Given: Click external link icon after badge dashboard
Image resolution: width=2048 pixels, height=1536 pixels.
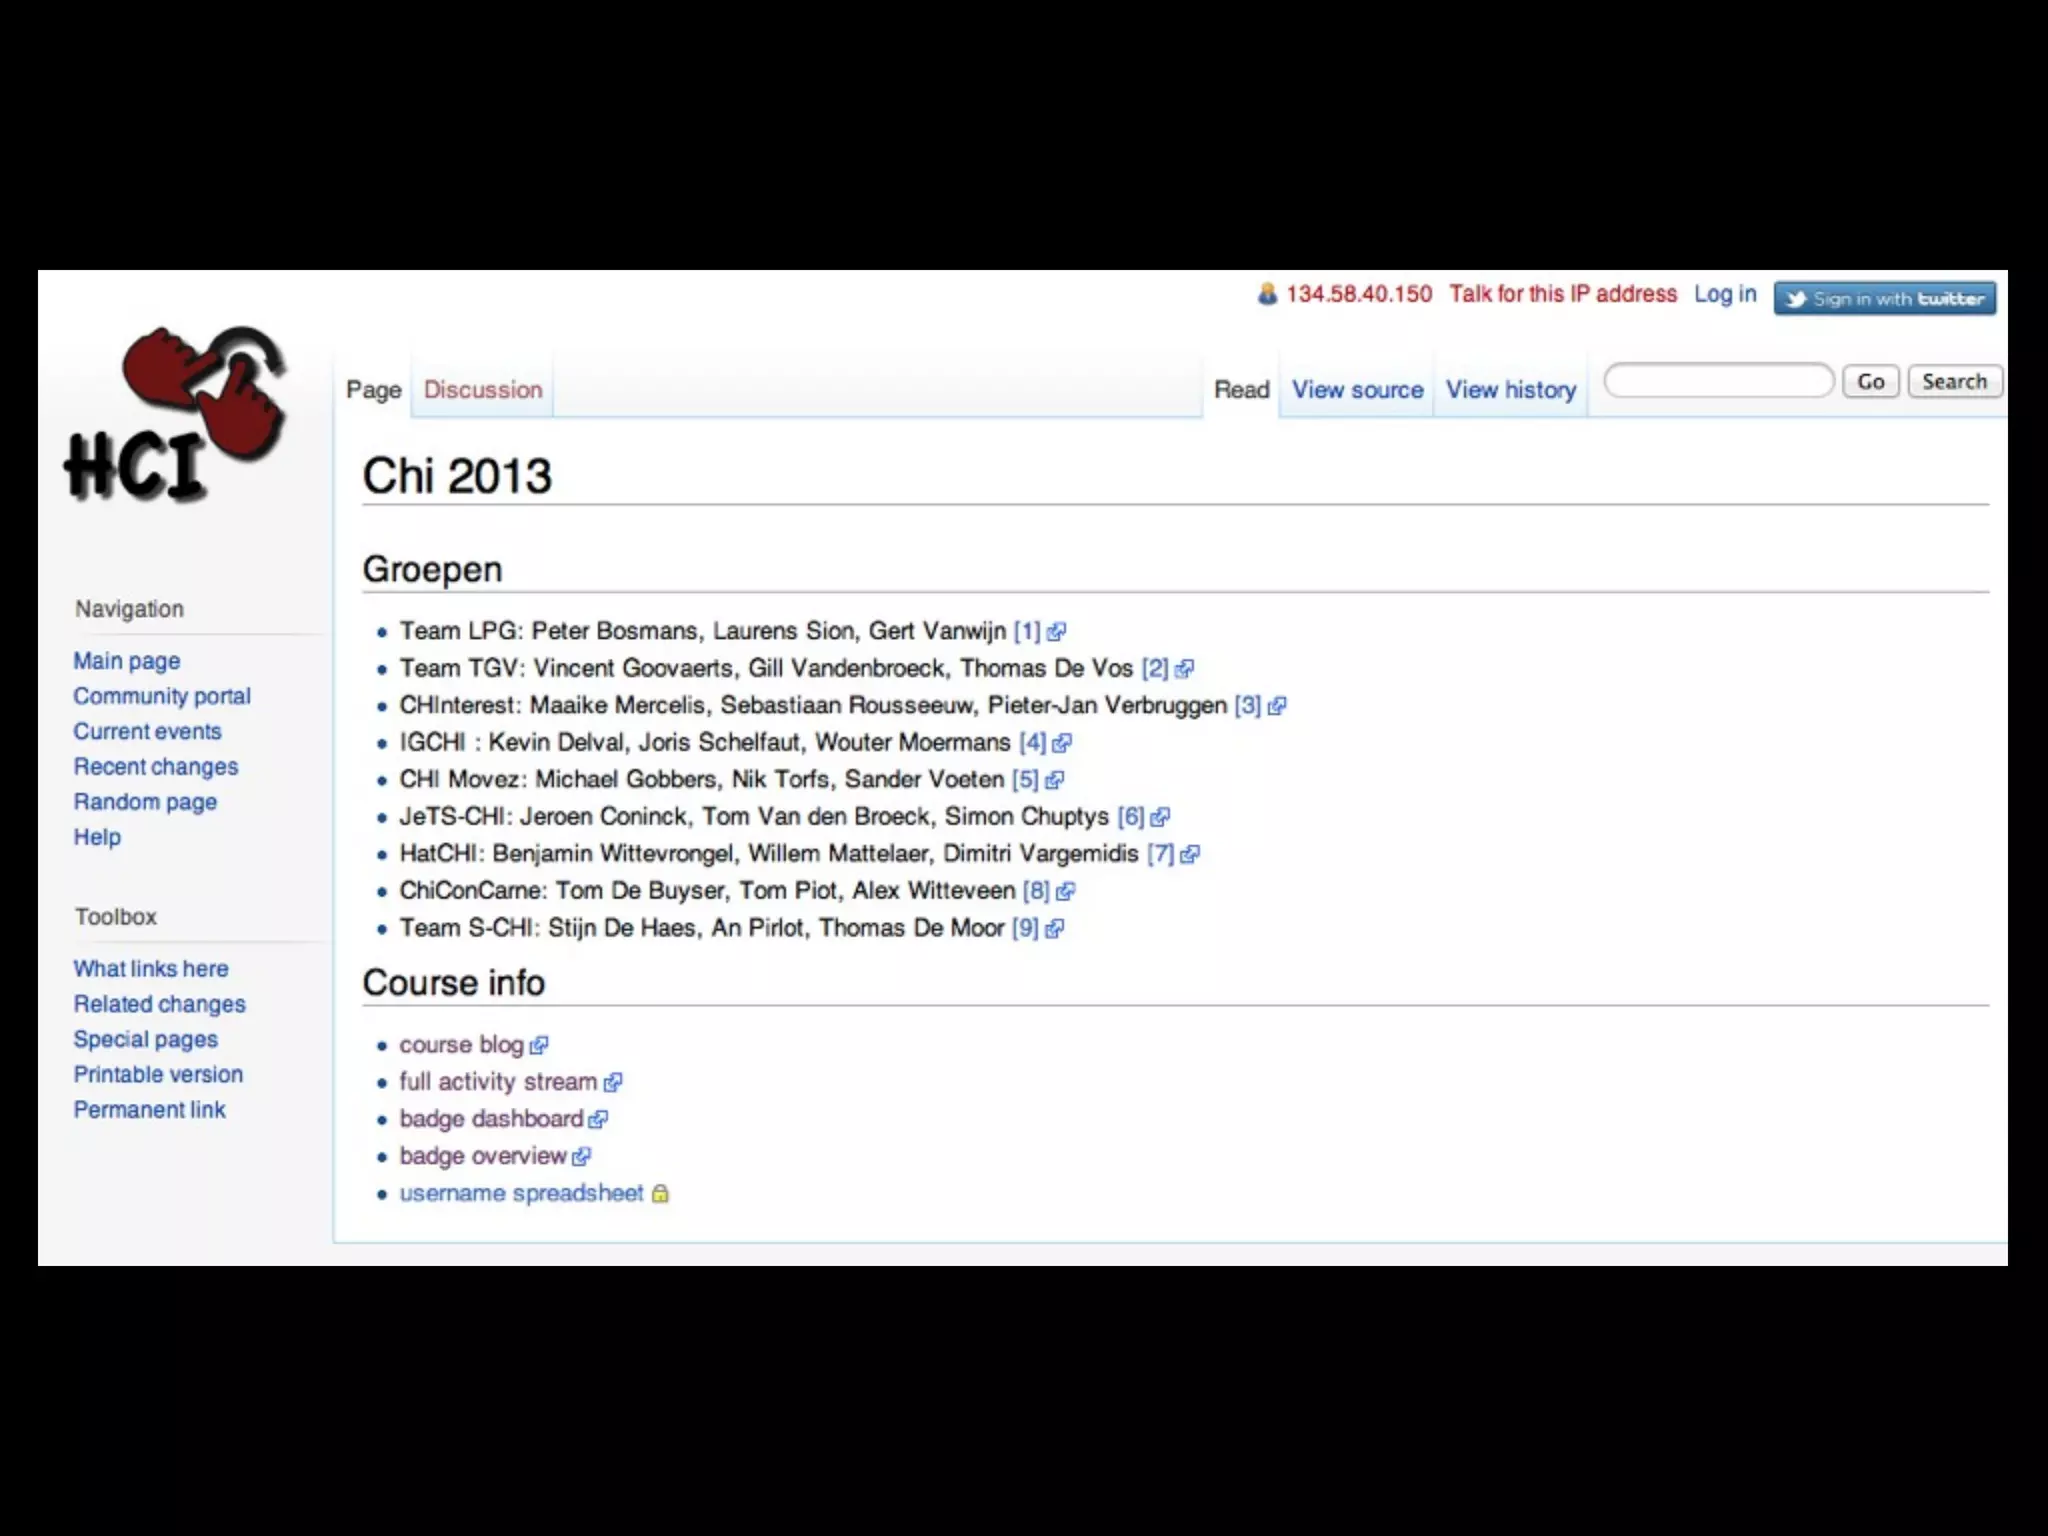Looking at the screenshot, I should point(598,1120).
